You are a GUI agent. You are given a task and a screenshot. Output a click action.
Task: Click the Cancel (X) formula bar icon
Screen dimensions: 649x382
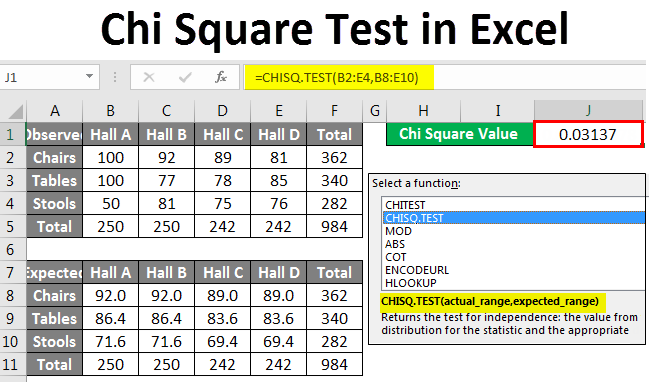coord(149,77)
